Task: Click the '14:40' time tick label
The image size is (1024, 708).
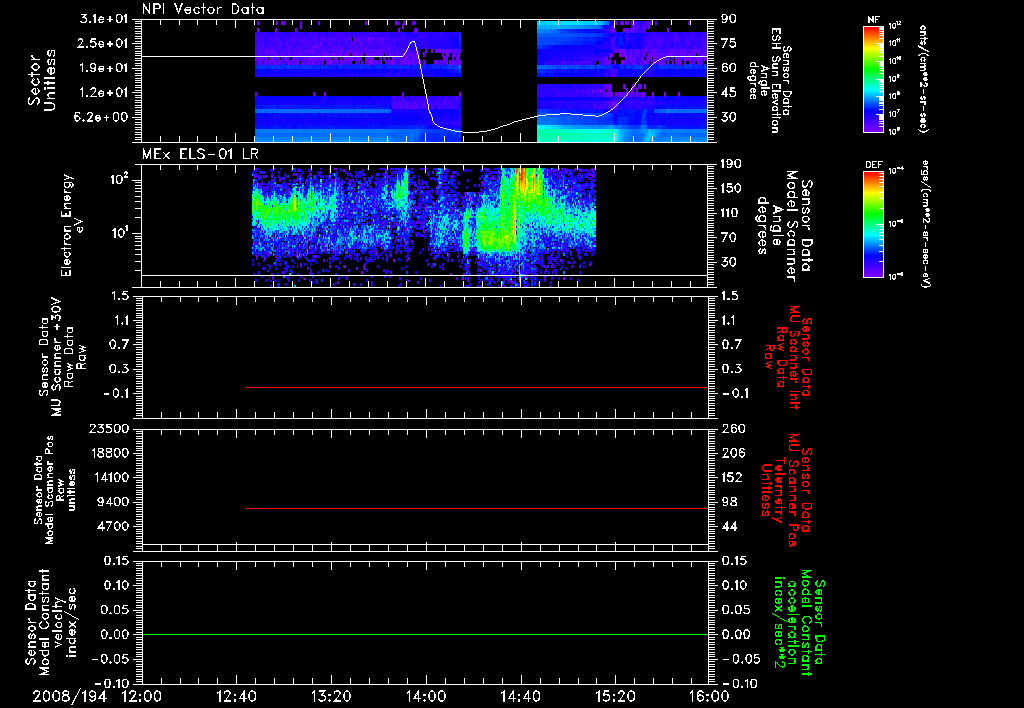Action: tap(520, 696)
